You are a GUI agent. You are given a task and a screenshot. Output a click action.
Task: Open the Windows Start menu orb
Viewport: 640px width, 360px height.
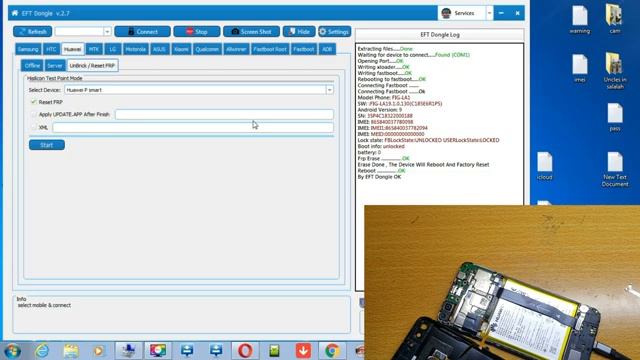click(x=12, y=351)
